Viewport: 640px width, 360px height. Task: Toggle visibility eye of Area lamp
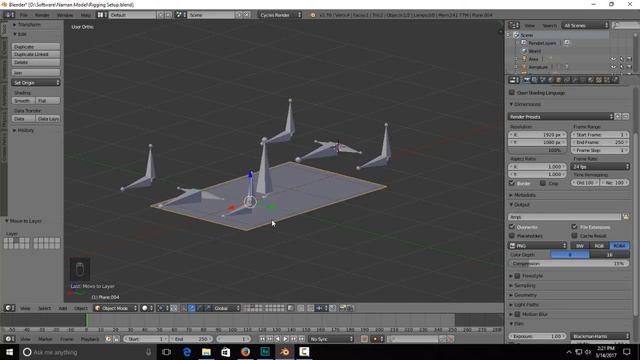tap(613, 59)
